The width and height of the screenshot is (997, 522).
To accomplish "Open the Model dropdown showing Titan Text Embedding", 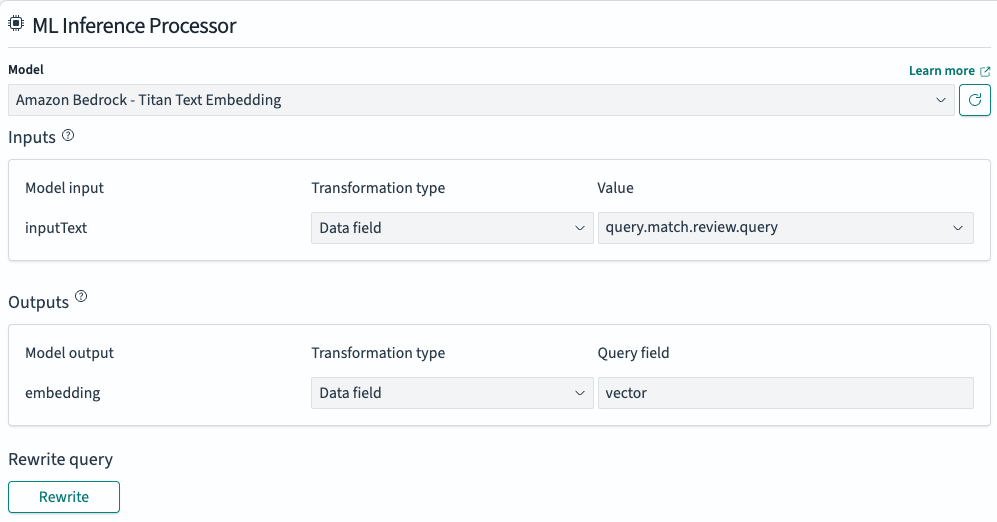I will pos(481,100).
